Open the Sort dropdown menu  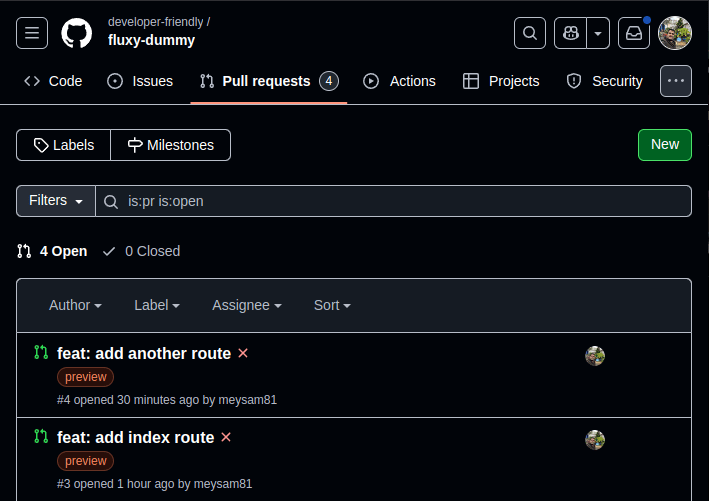(332, 305)
